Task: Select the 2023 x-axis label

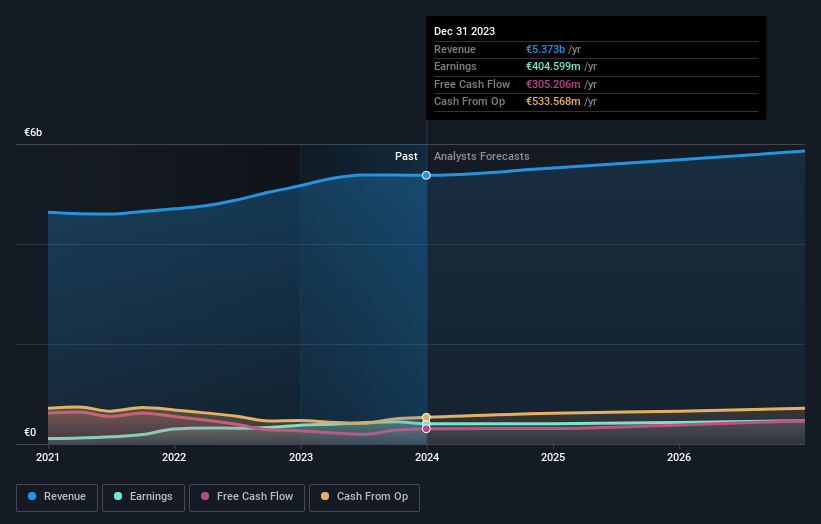Action: click(301, 458)
